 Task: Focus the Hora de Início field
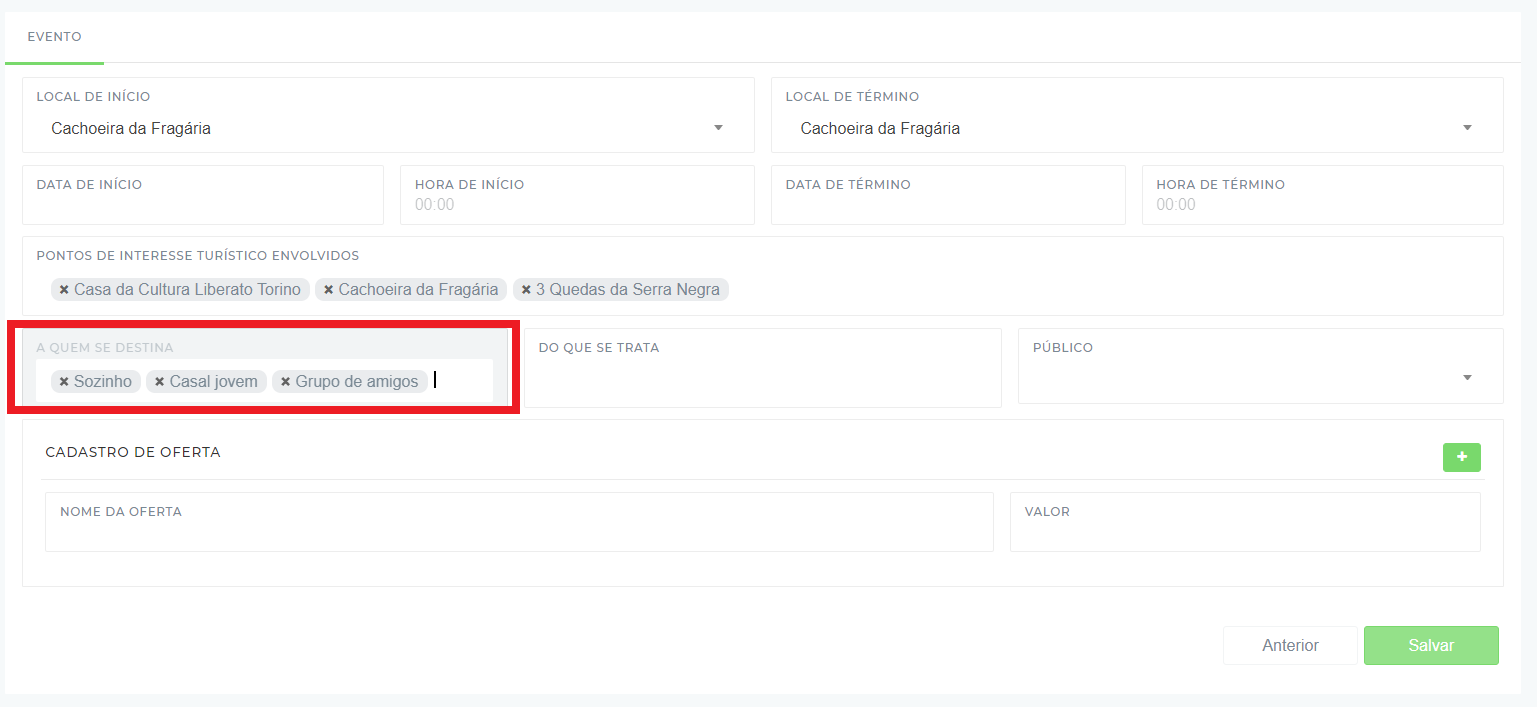coord(577,195)
